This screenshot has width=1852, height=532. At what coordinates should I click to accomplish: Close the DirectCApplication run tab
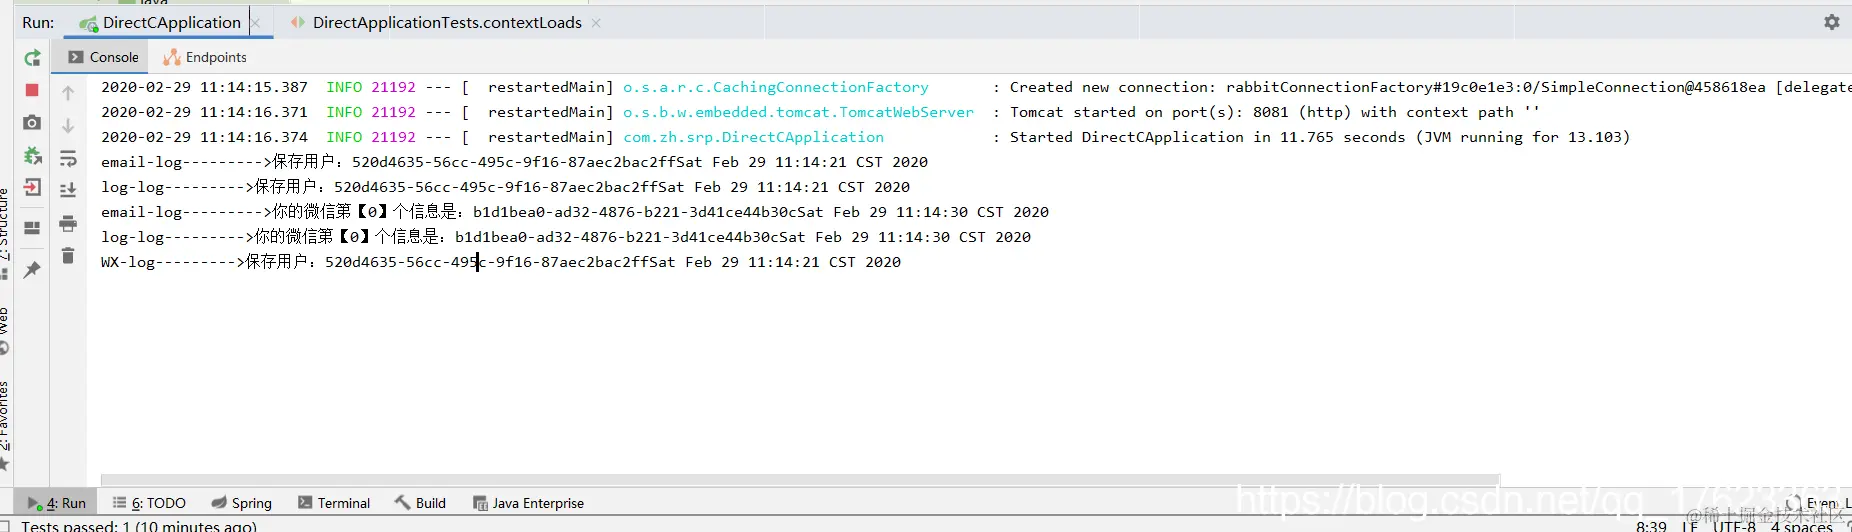coord(255,22)
